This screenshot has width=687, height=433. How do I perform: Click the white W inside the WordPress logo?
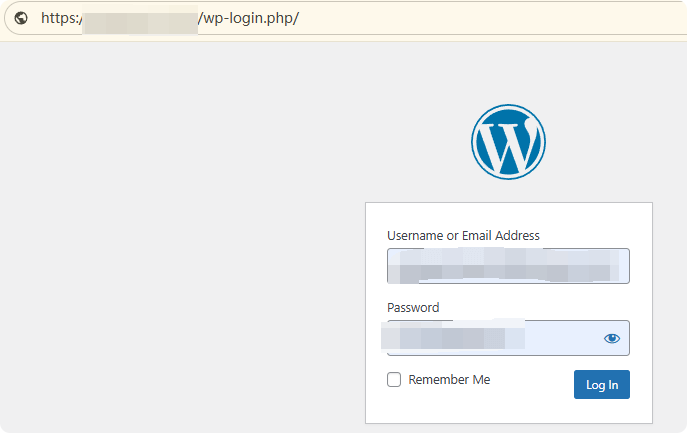click(508, 145)
